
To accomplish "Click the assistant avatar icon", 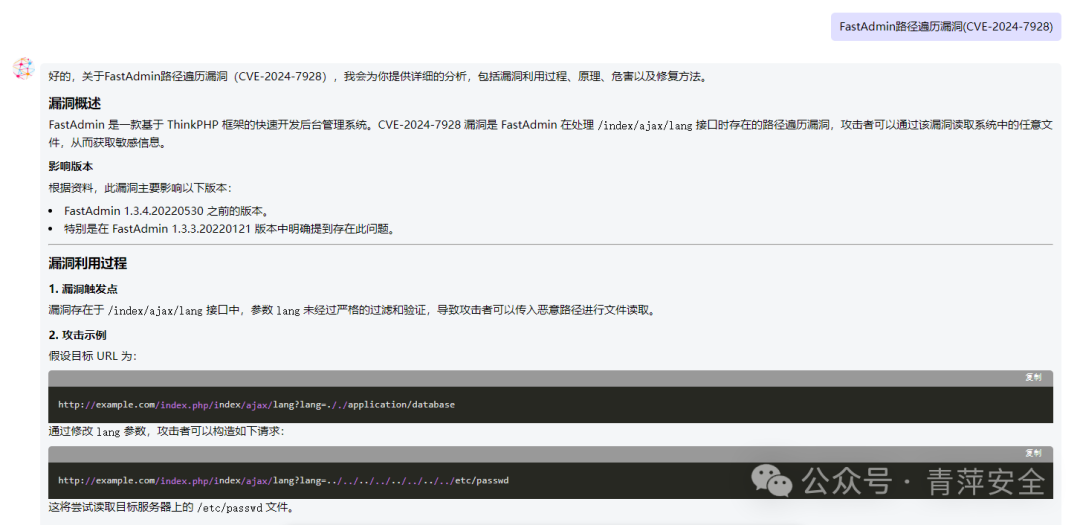I will pyautogui.click(x=23, y=69).
